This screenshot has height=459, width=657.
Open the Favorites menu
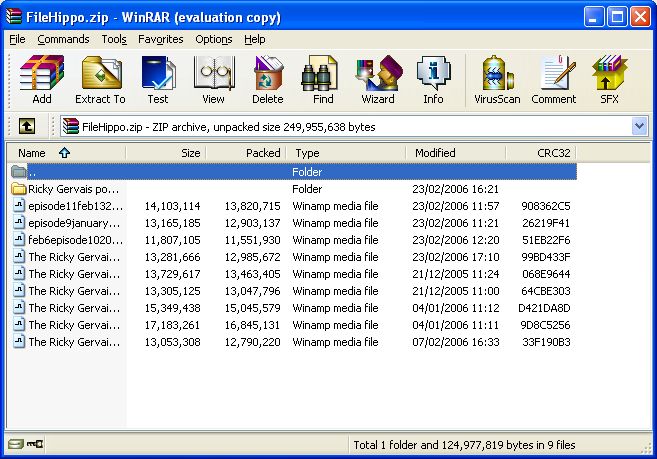[160, 39]
